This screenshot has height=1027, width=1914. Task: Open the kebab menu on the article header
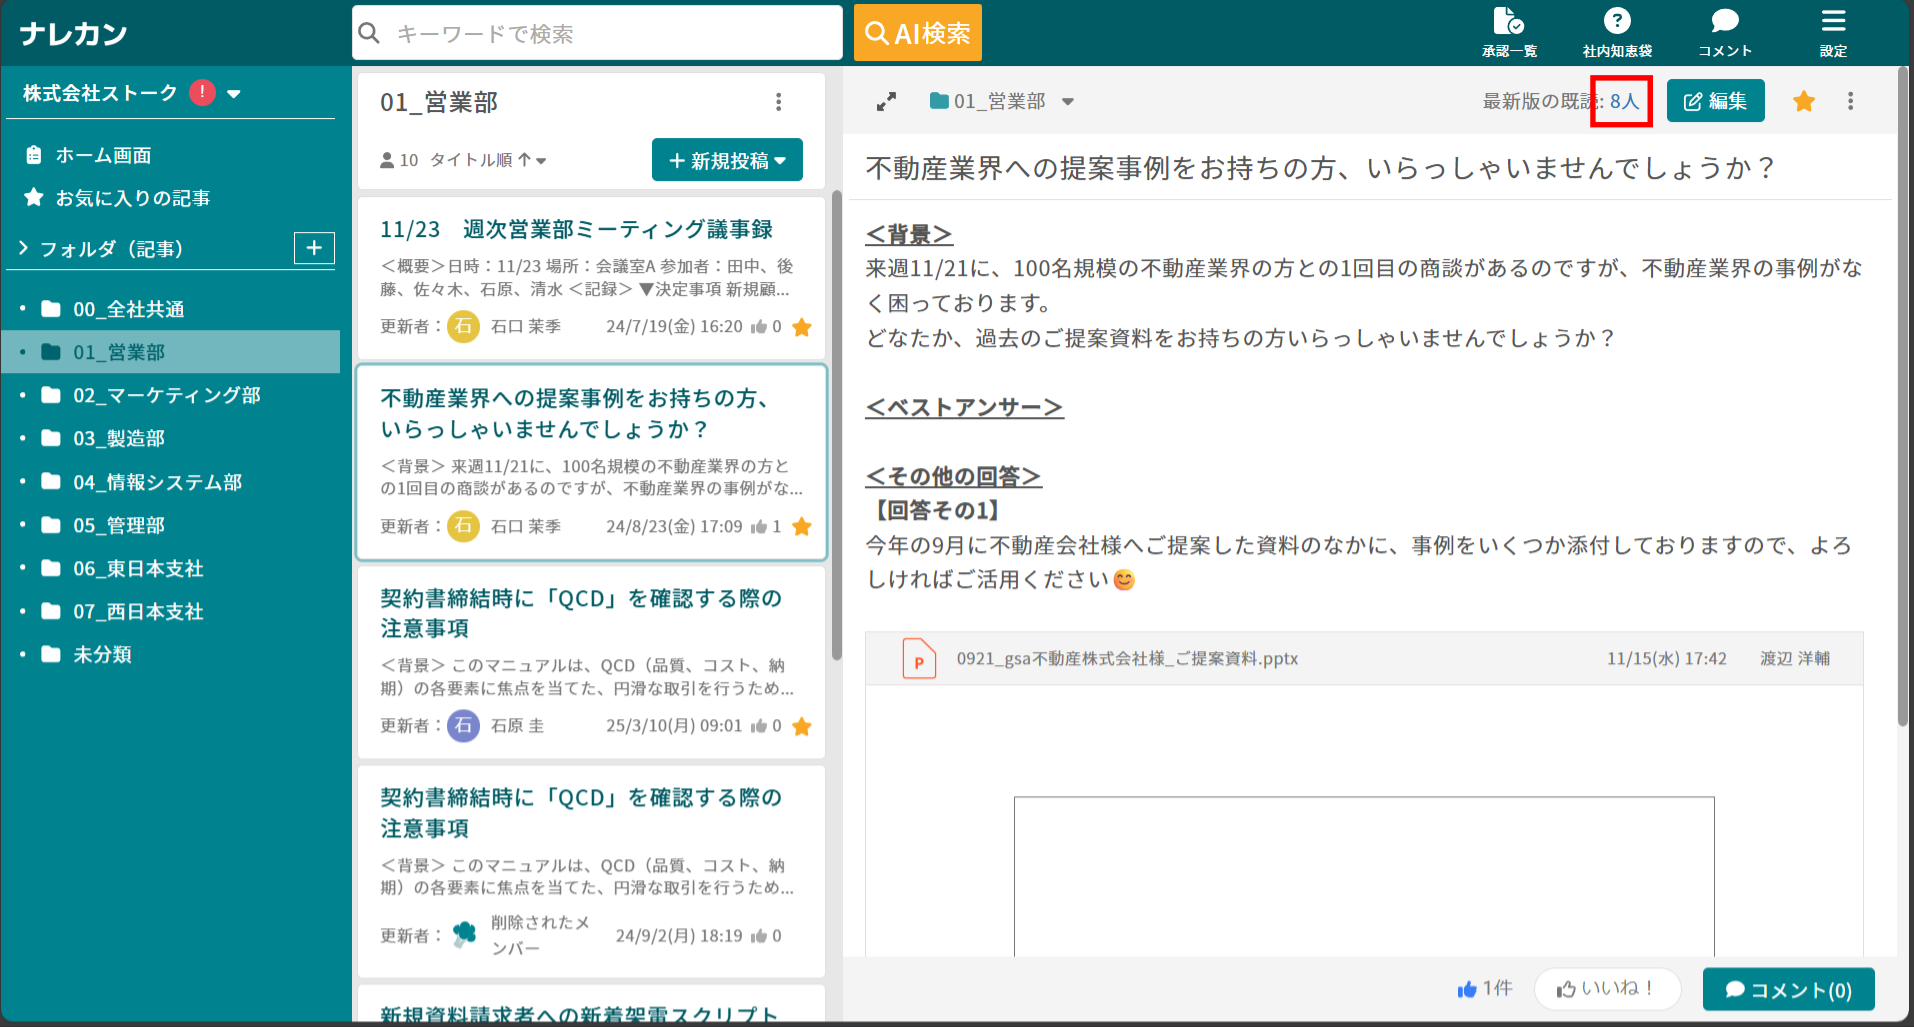pyautogui.click(x=1850, y=100)
